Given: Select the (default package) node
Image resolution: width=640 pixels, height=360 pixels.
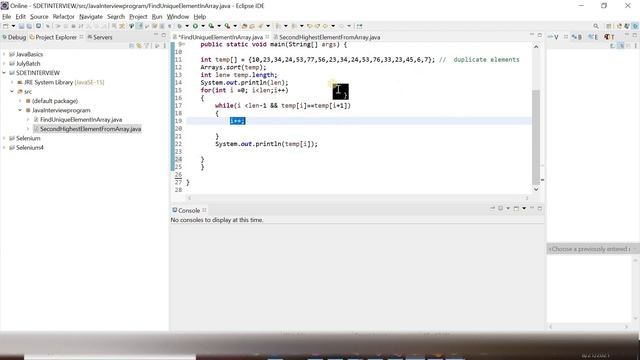Looking at the screenshot, I should [51, 101].
